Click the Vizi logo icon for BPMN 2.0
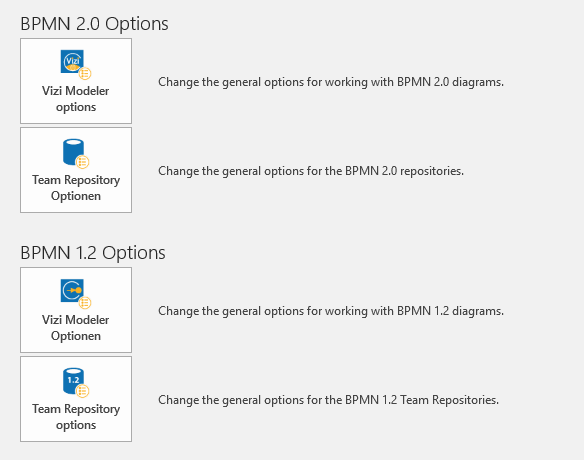 pyautogui.click(x=72, y=61)
